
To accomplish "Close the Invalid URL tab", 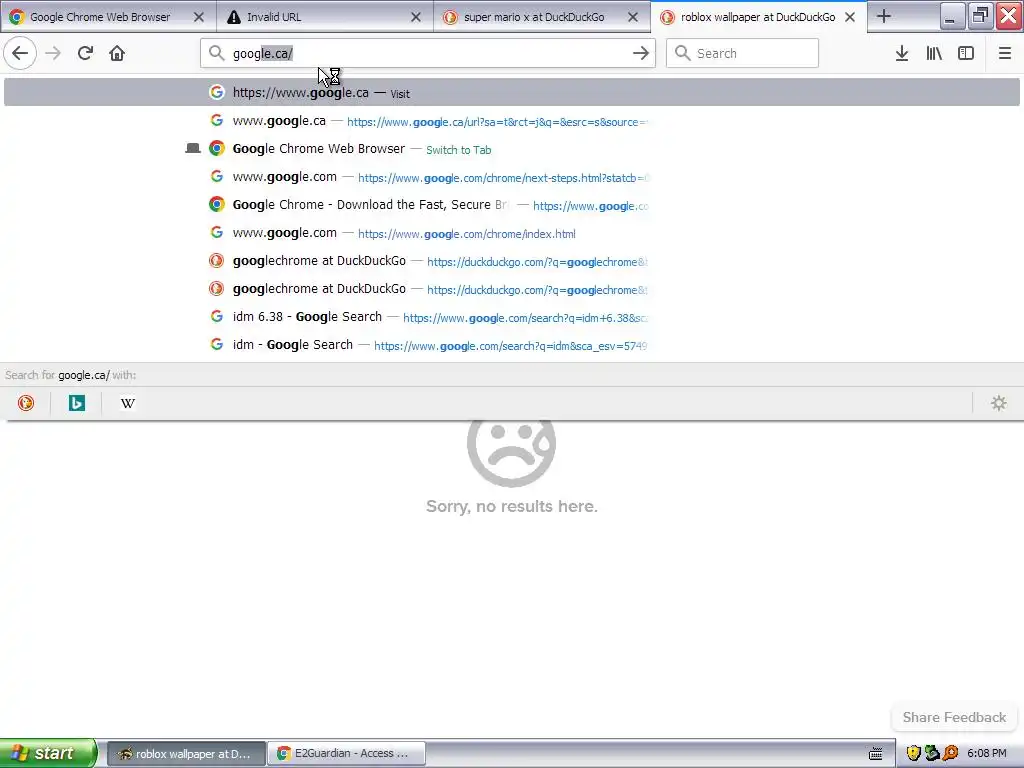I will coord(416,17).
